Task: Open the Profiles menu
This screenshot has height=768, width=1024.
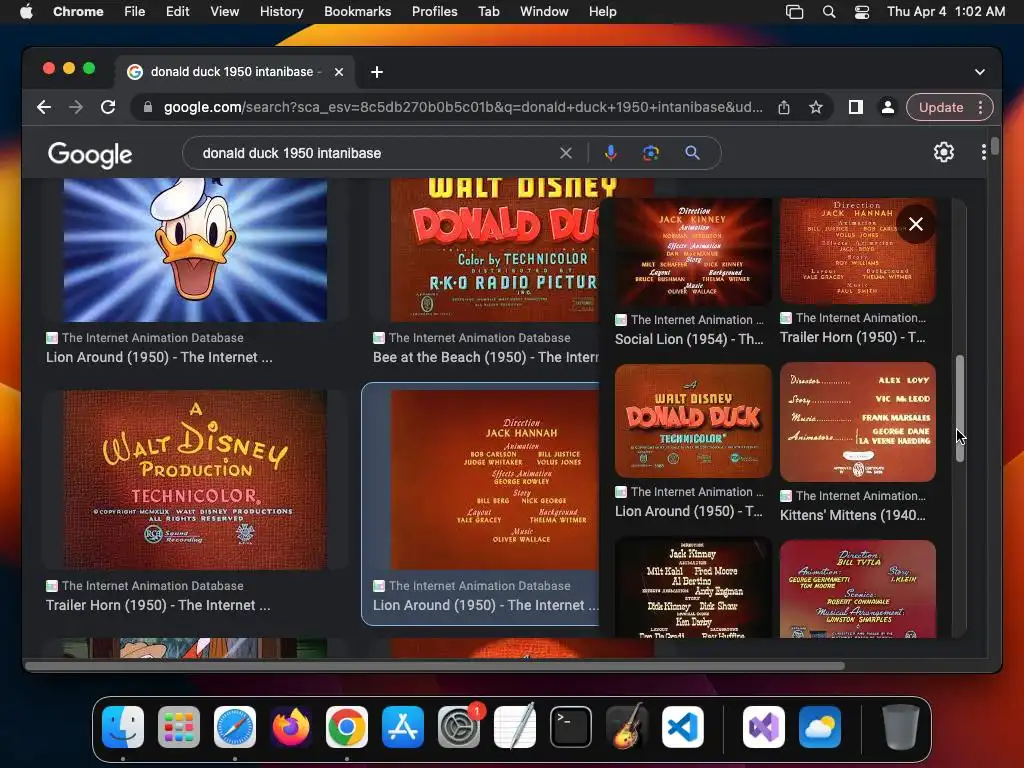Action: click(434, 11)
